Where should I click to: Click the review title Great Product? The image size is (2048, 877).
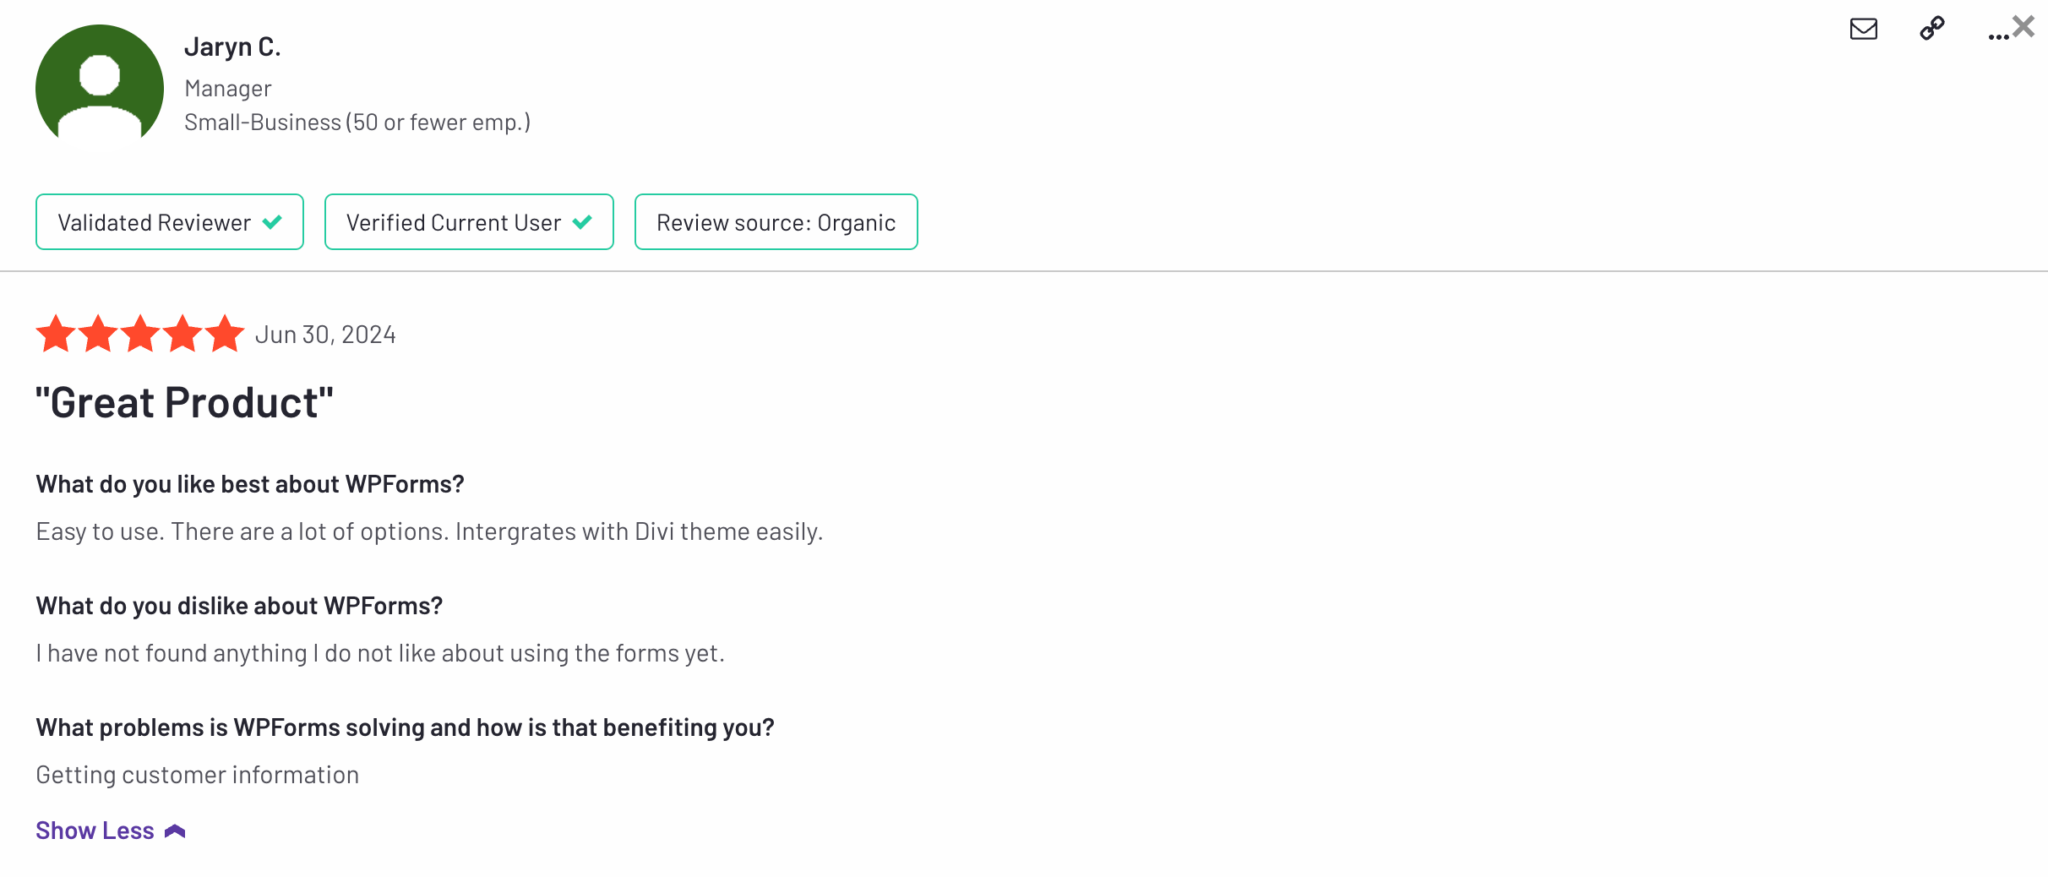click(183, 401)
